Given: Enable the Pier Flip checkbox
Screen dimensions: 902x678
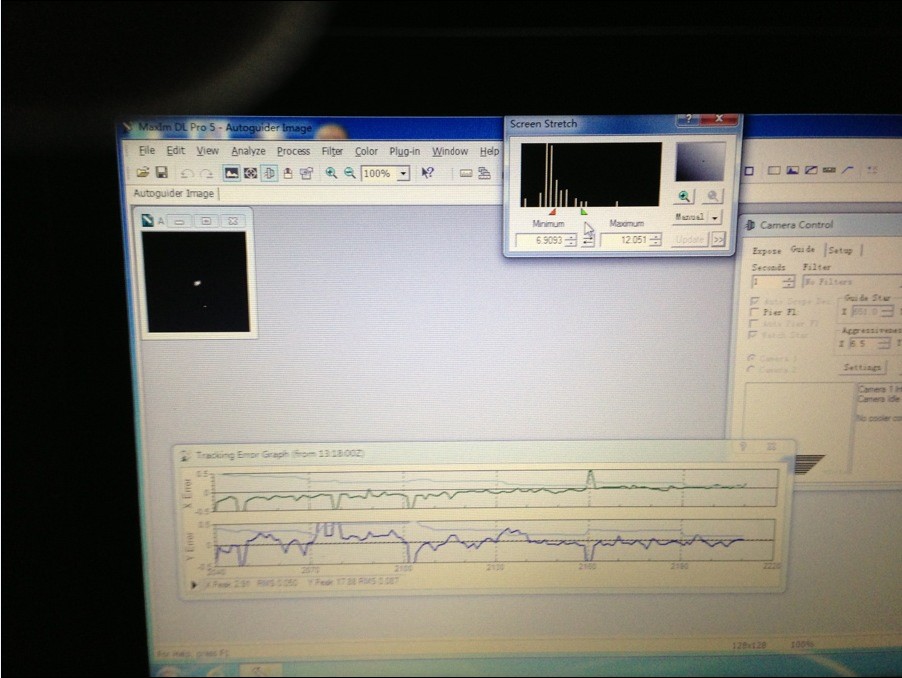Looking at the screenshot, I should [x=753, y=312].
